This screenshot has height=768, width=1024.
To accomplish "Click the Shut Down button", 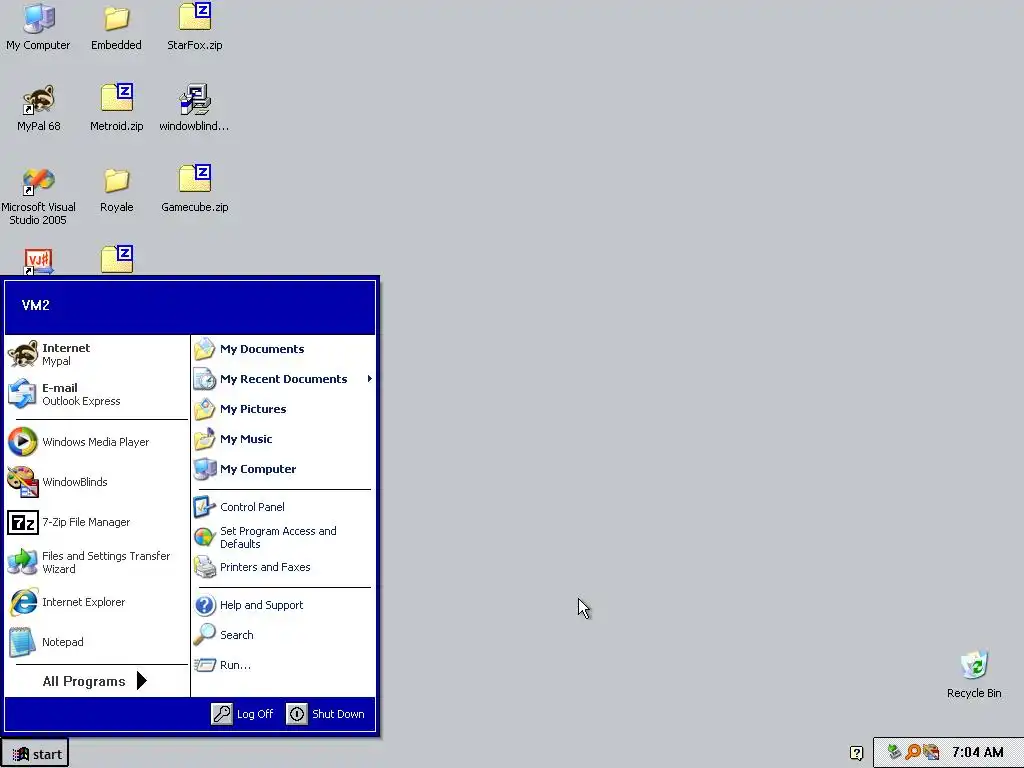I will (325, 714).
